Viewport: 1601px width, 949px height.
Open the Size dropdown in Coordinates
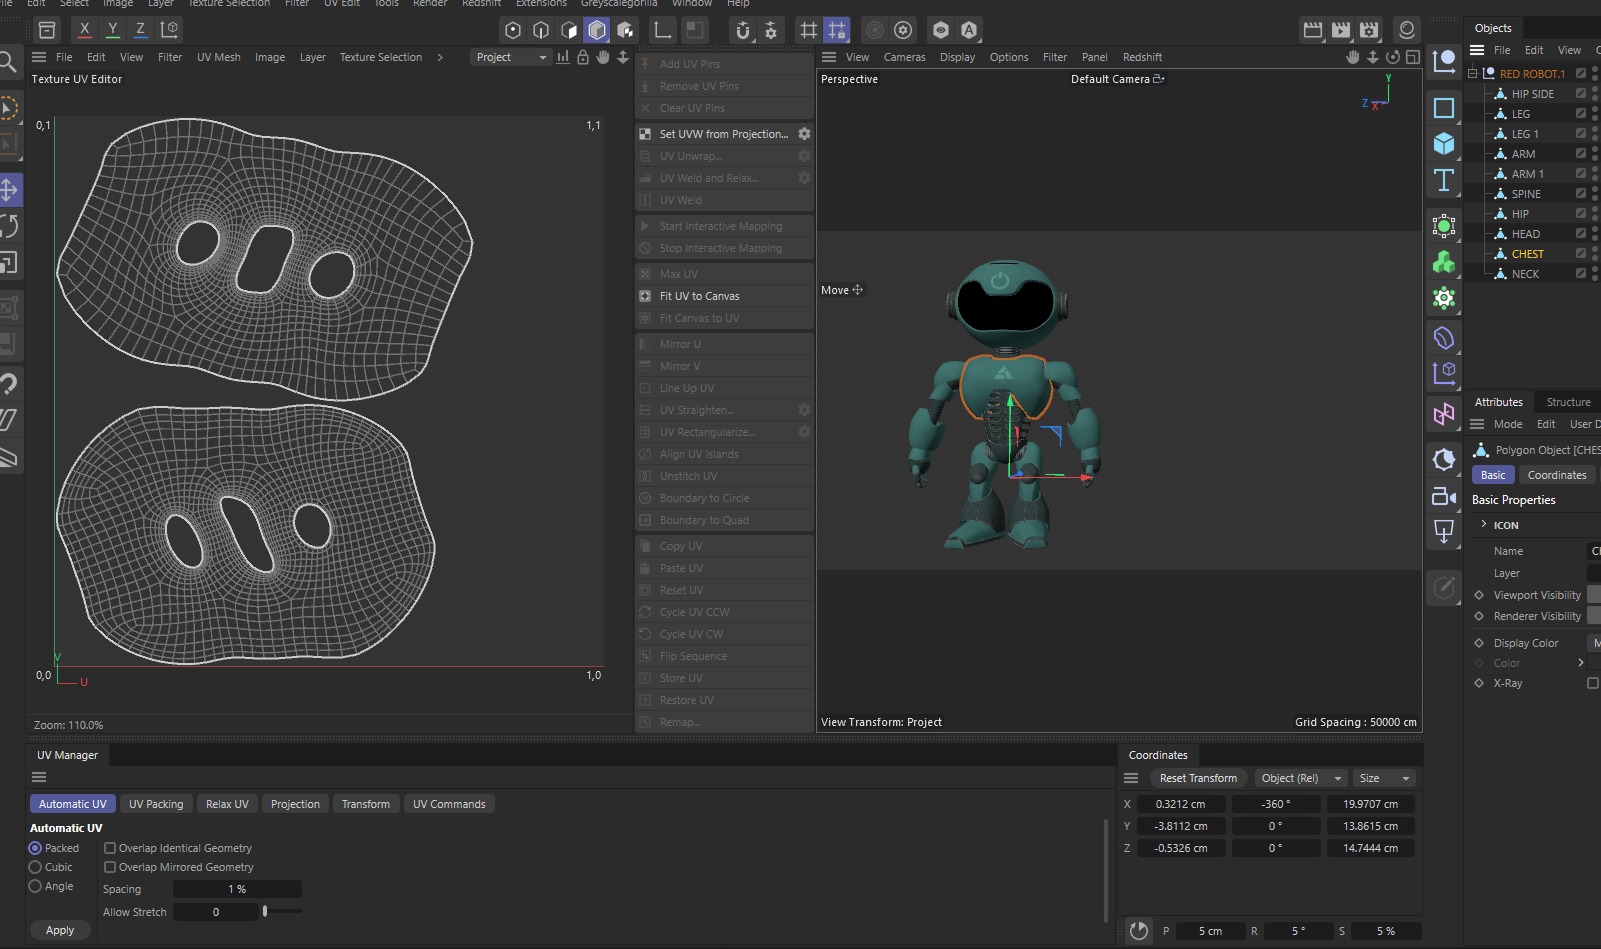pyautogui.click(x=1384, y=778)
